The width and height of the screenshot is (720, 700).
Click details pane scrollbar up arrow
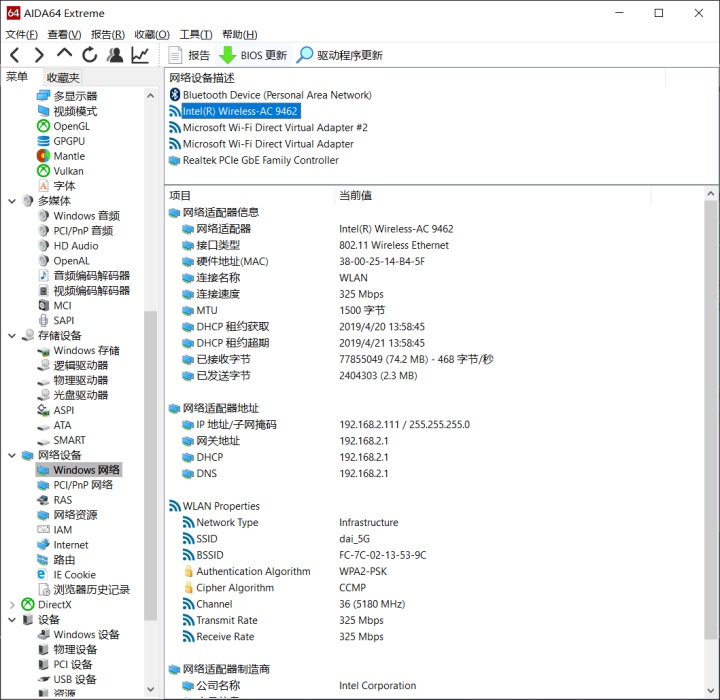711,193
